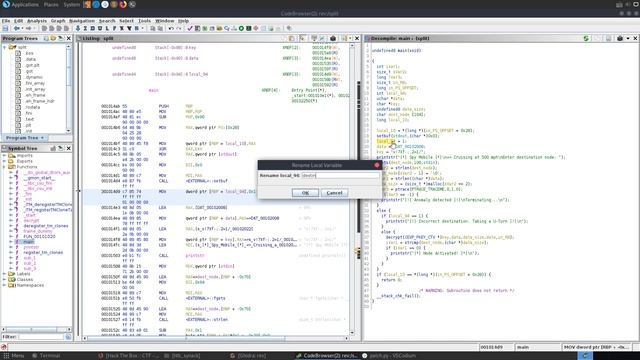Open the File menu
The width and height of the screenshot is (640, 360).
point(6,21)
